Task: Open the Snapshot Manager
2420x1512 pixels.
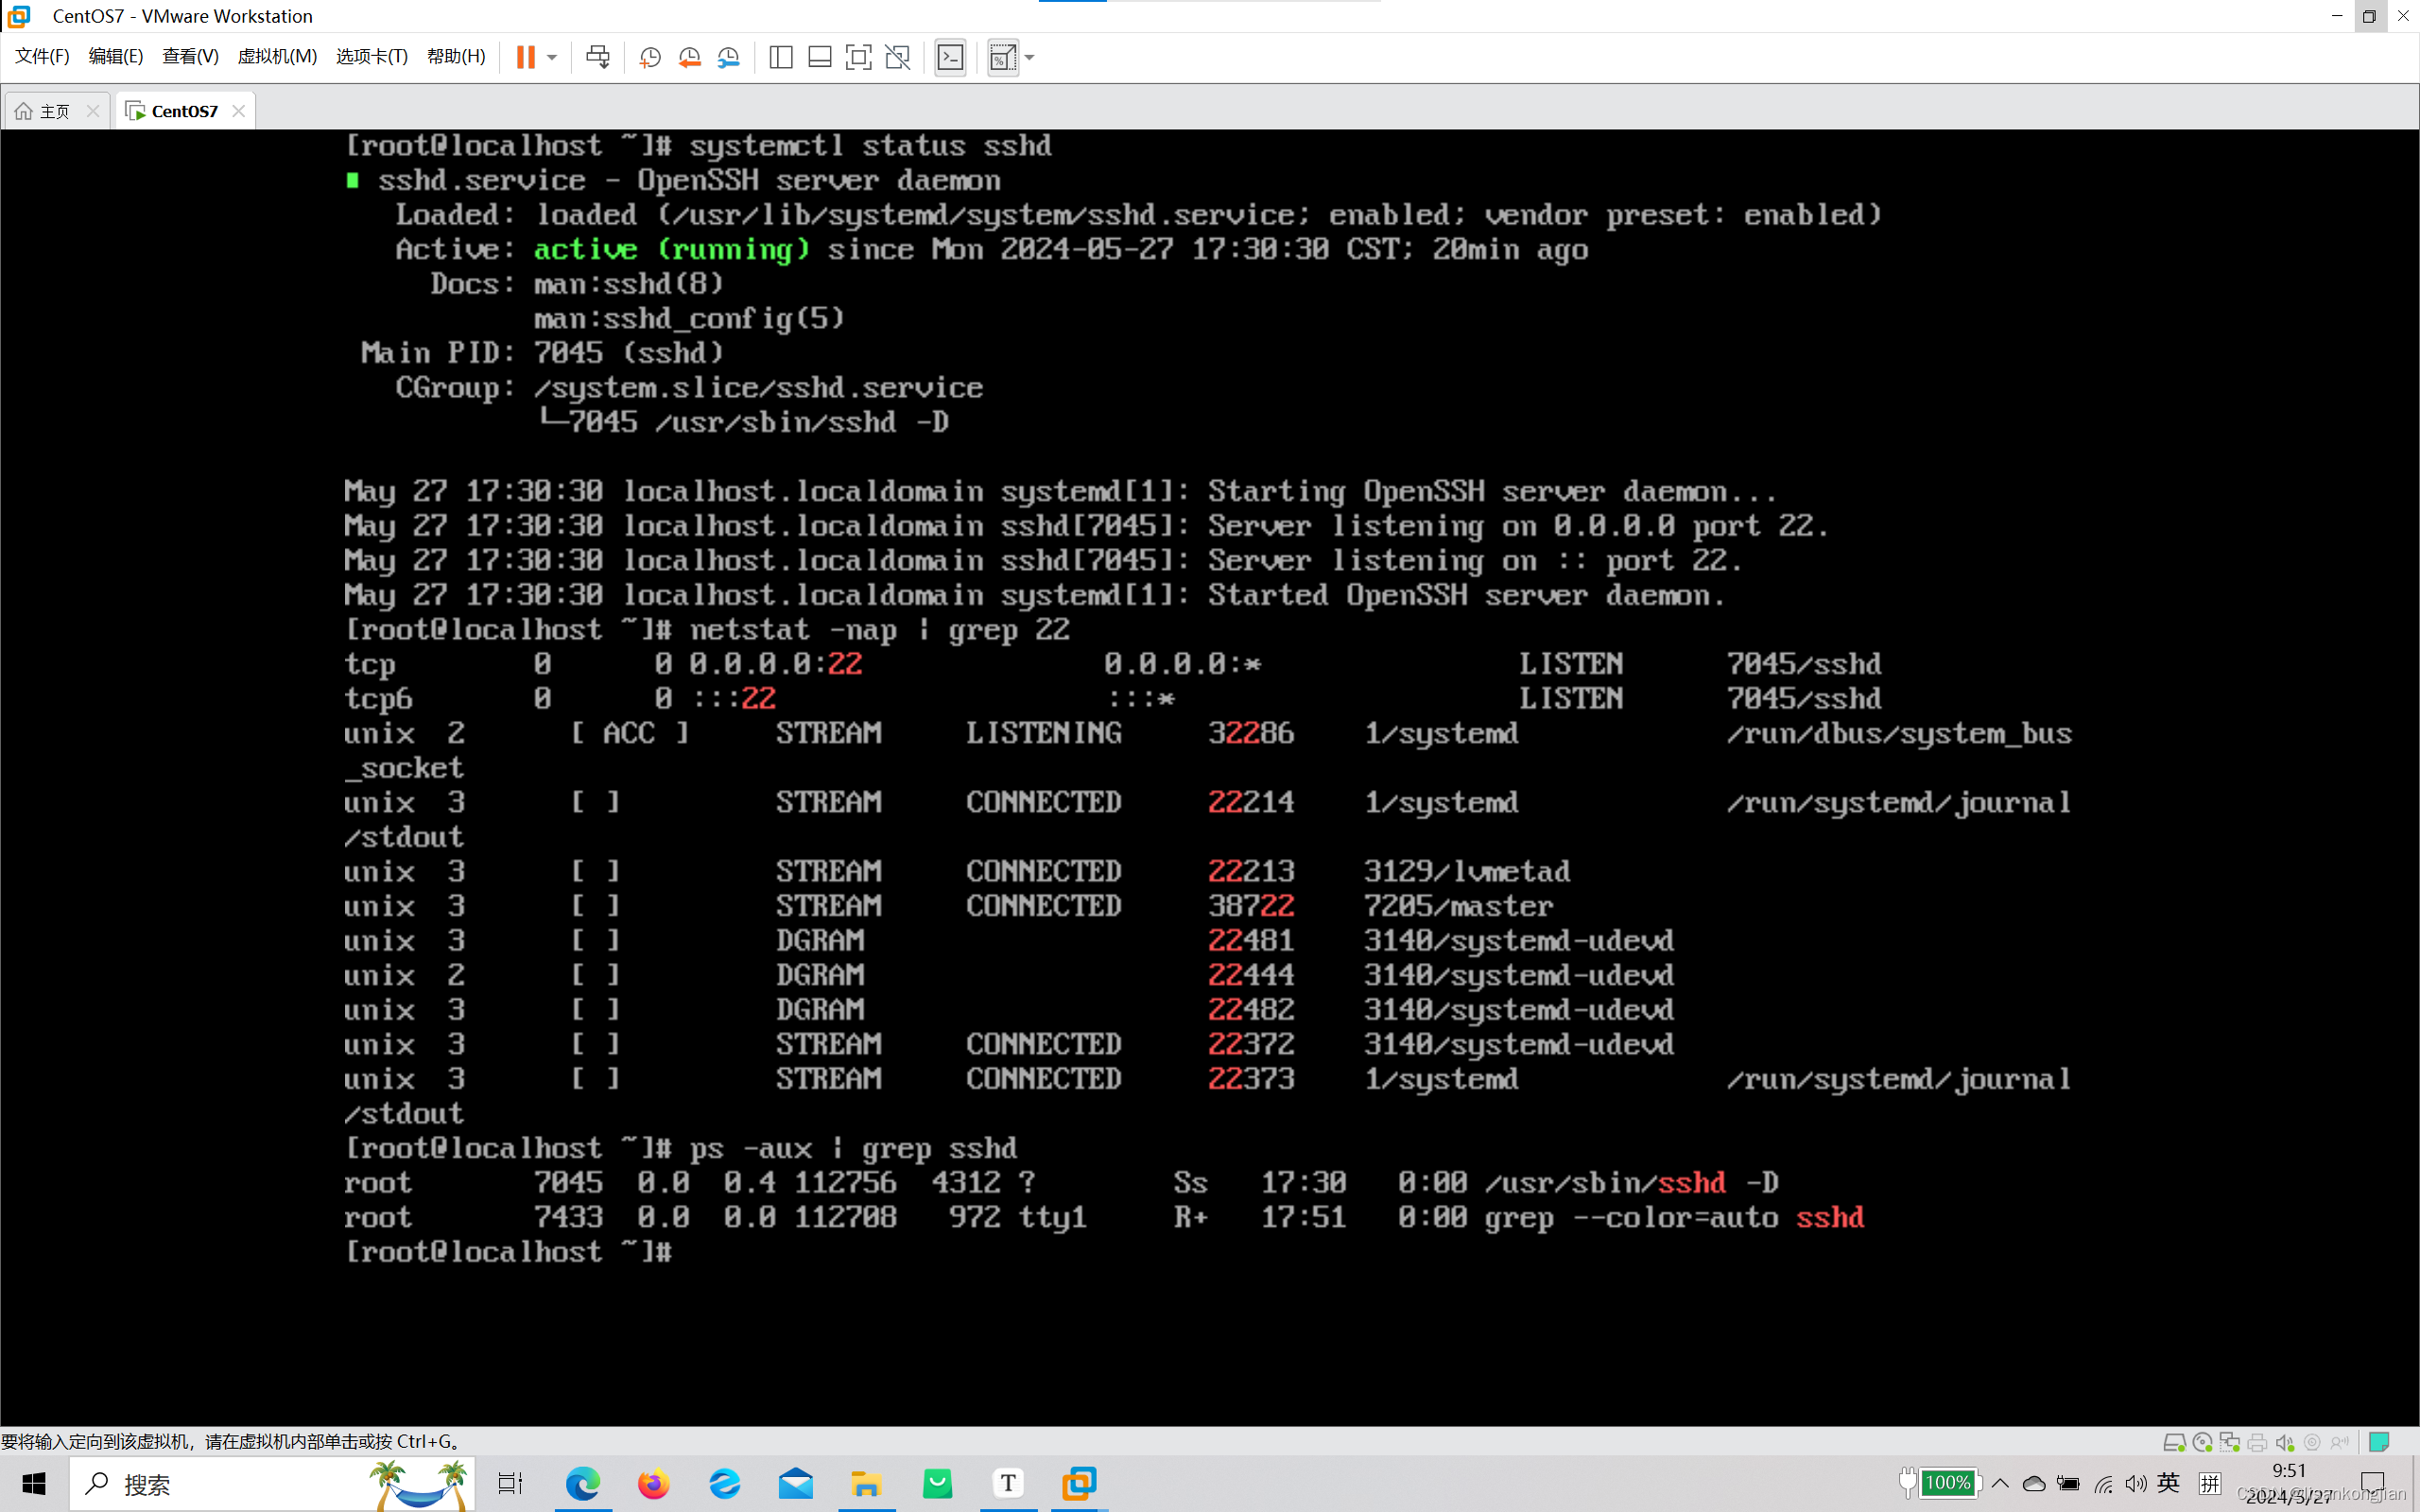Action: pyautogui.click(x=728, y=57)
